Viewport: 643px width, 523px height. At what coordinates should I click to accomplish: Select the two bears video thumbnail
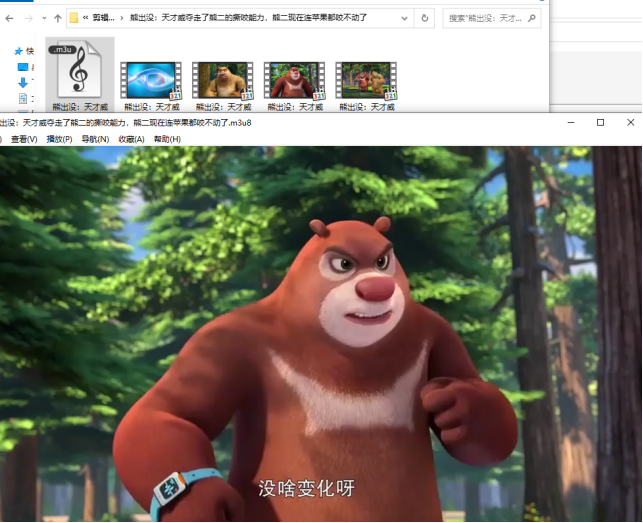tap(367, 81)
